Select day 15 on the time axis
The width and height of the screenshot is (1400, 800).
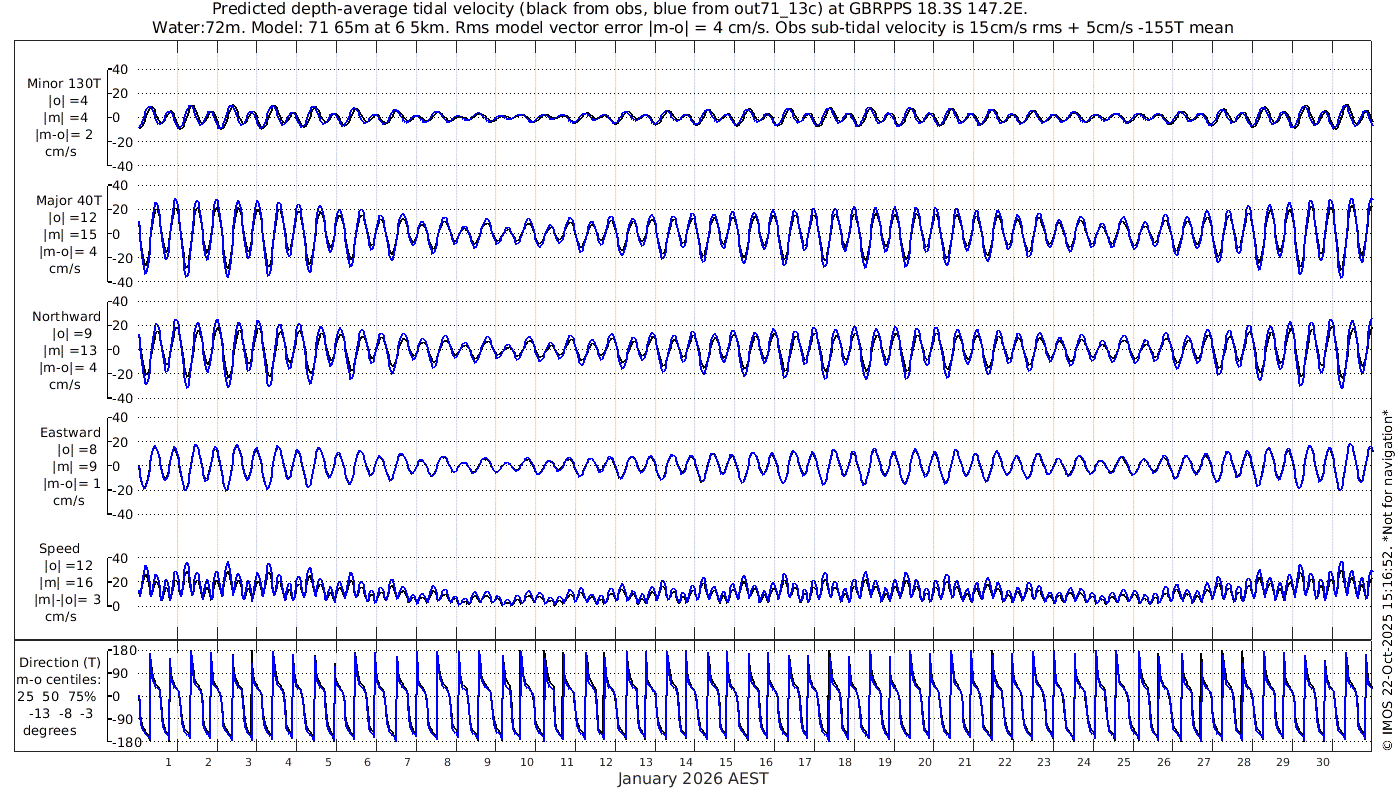click(x=726, y=763)
